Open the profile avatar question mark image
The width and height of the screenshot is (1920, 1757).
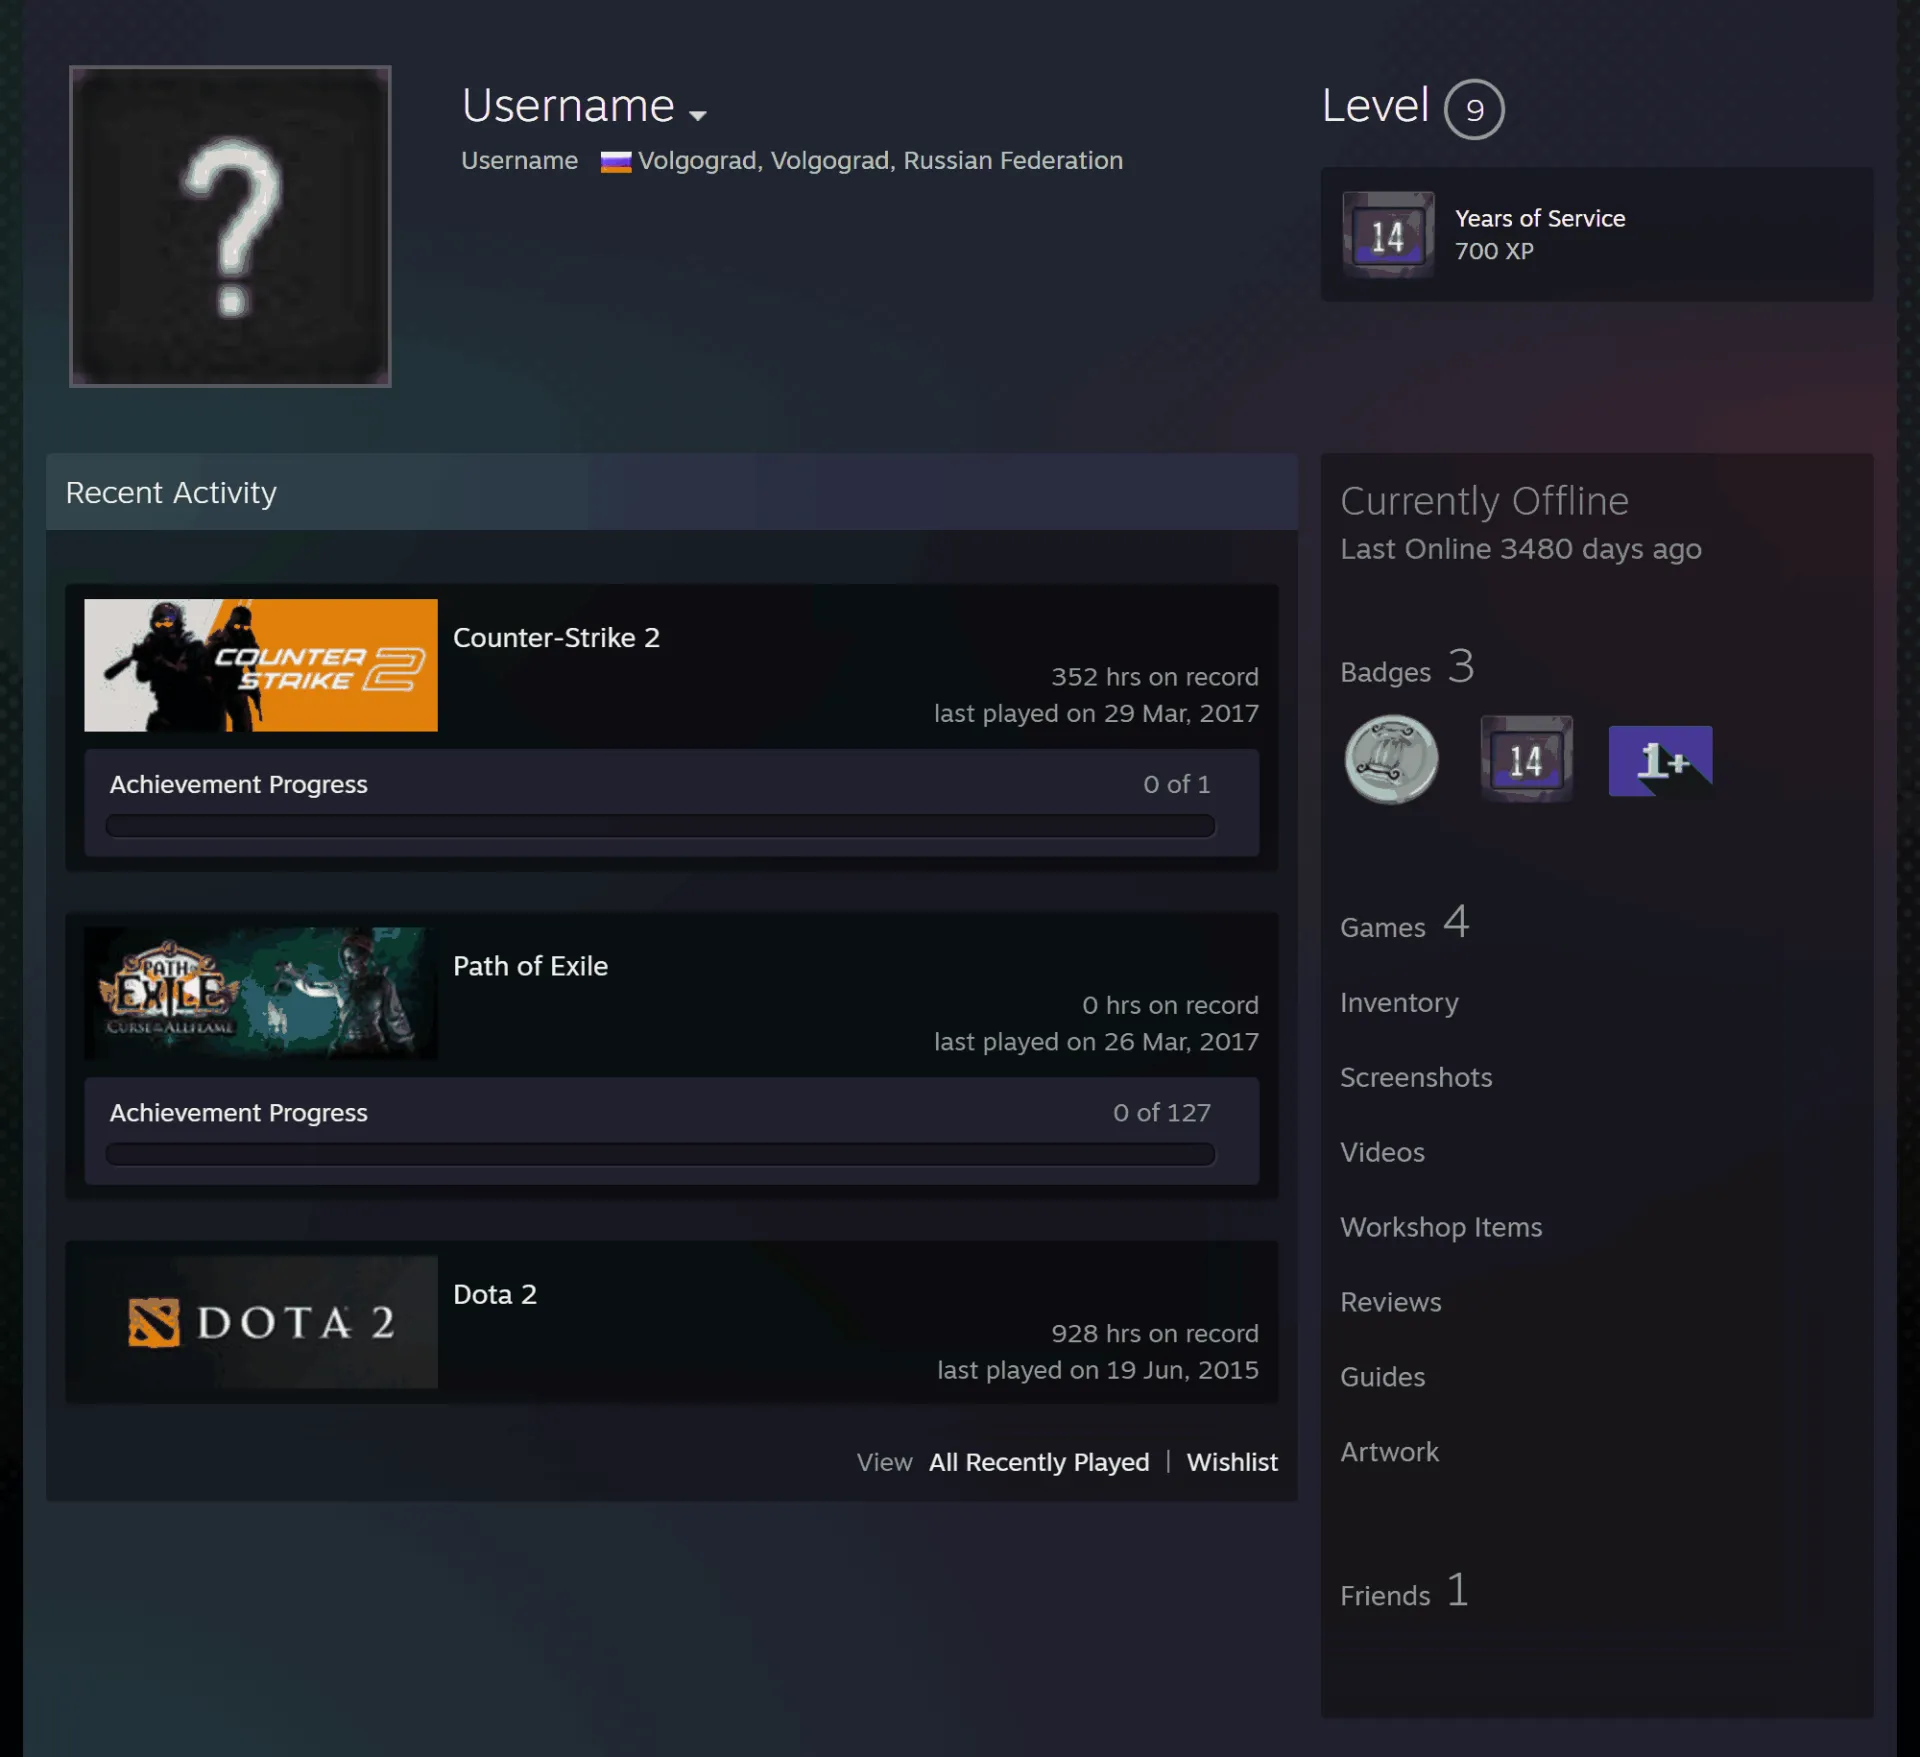230,226
